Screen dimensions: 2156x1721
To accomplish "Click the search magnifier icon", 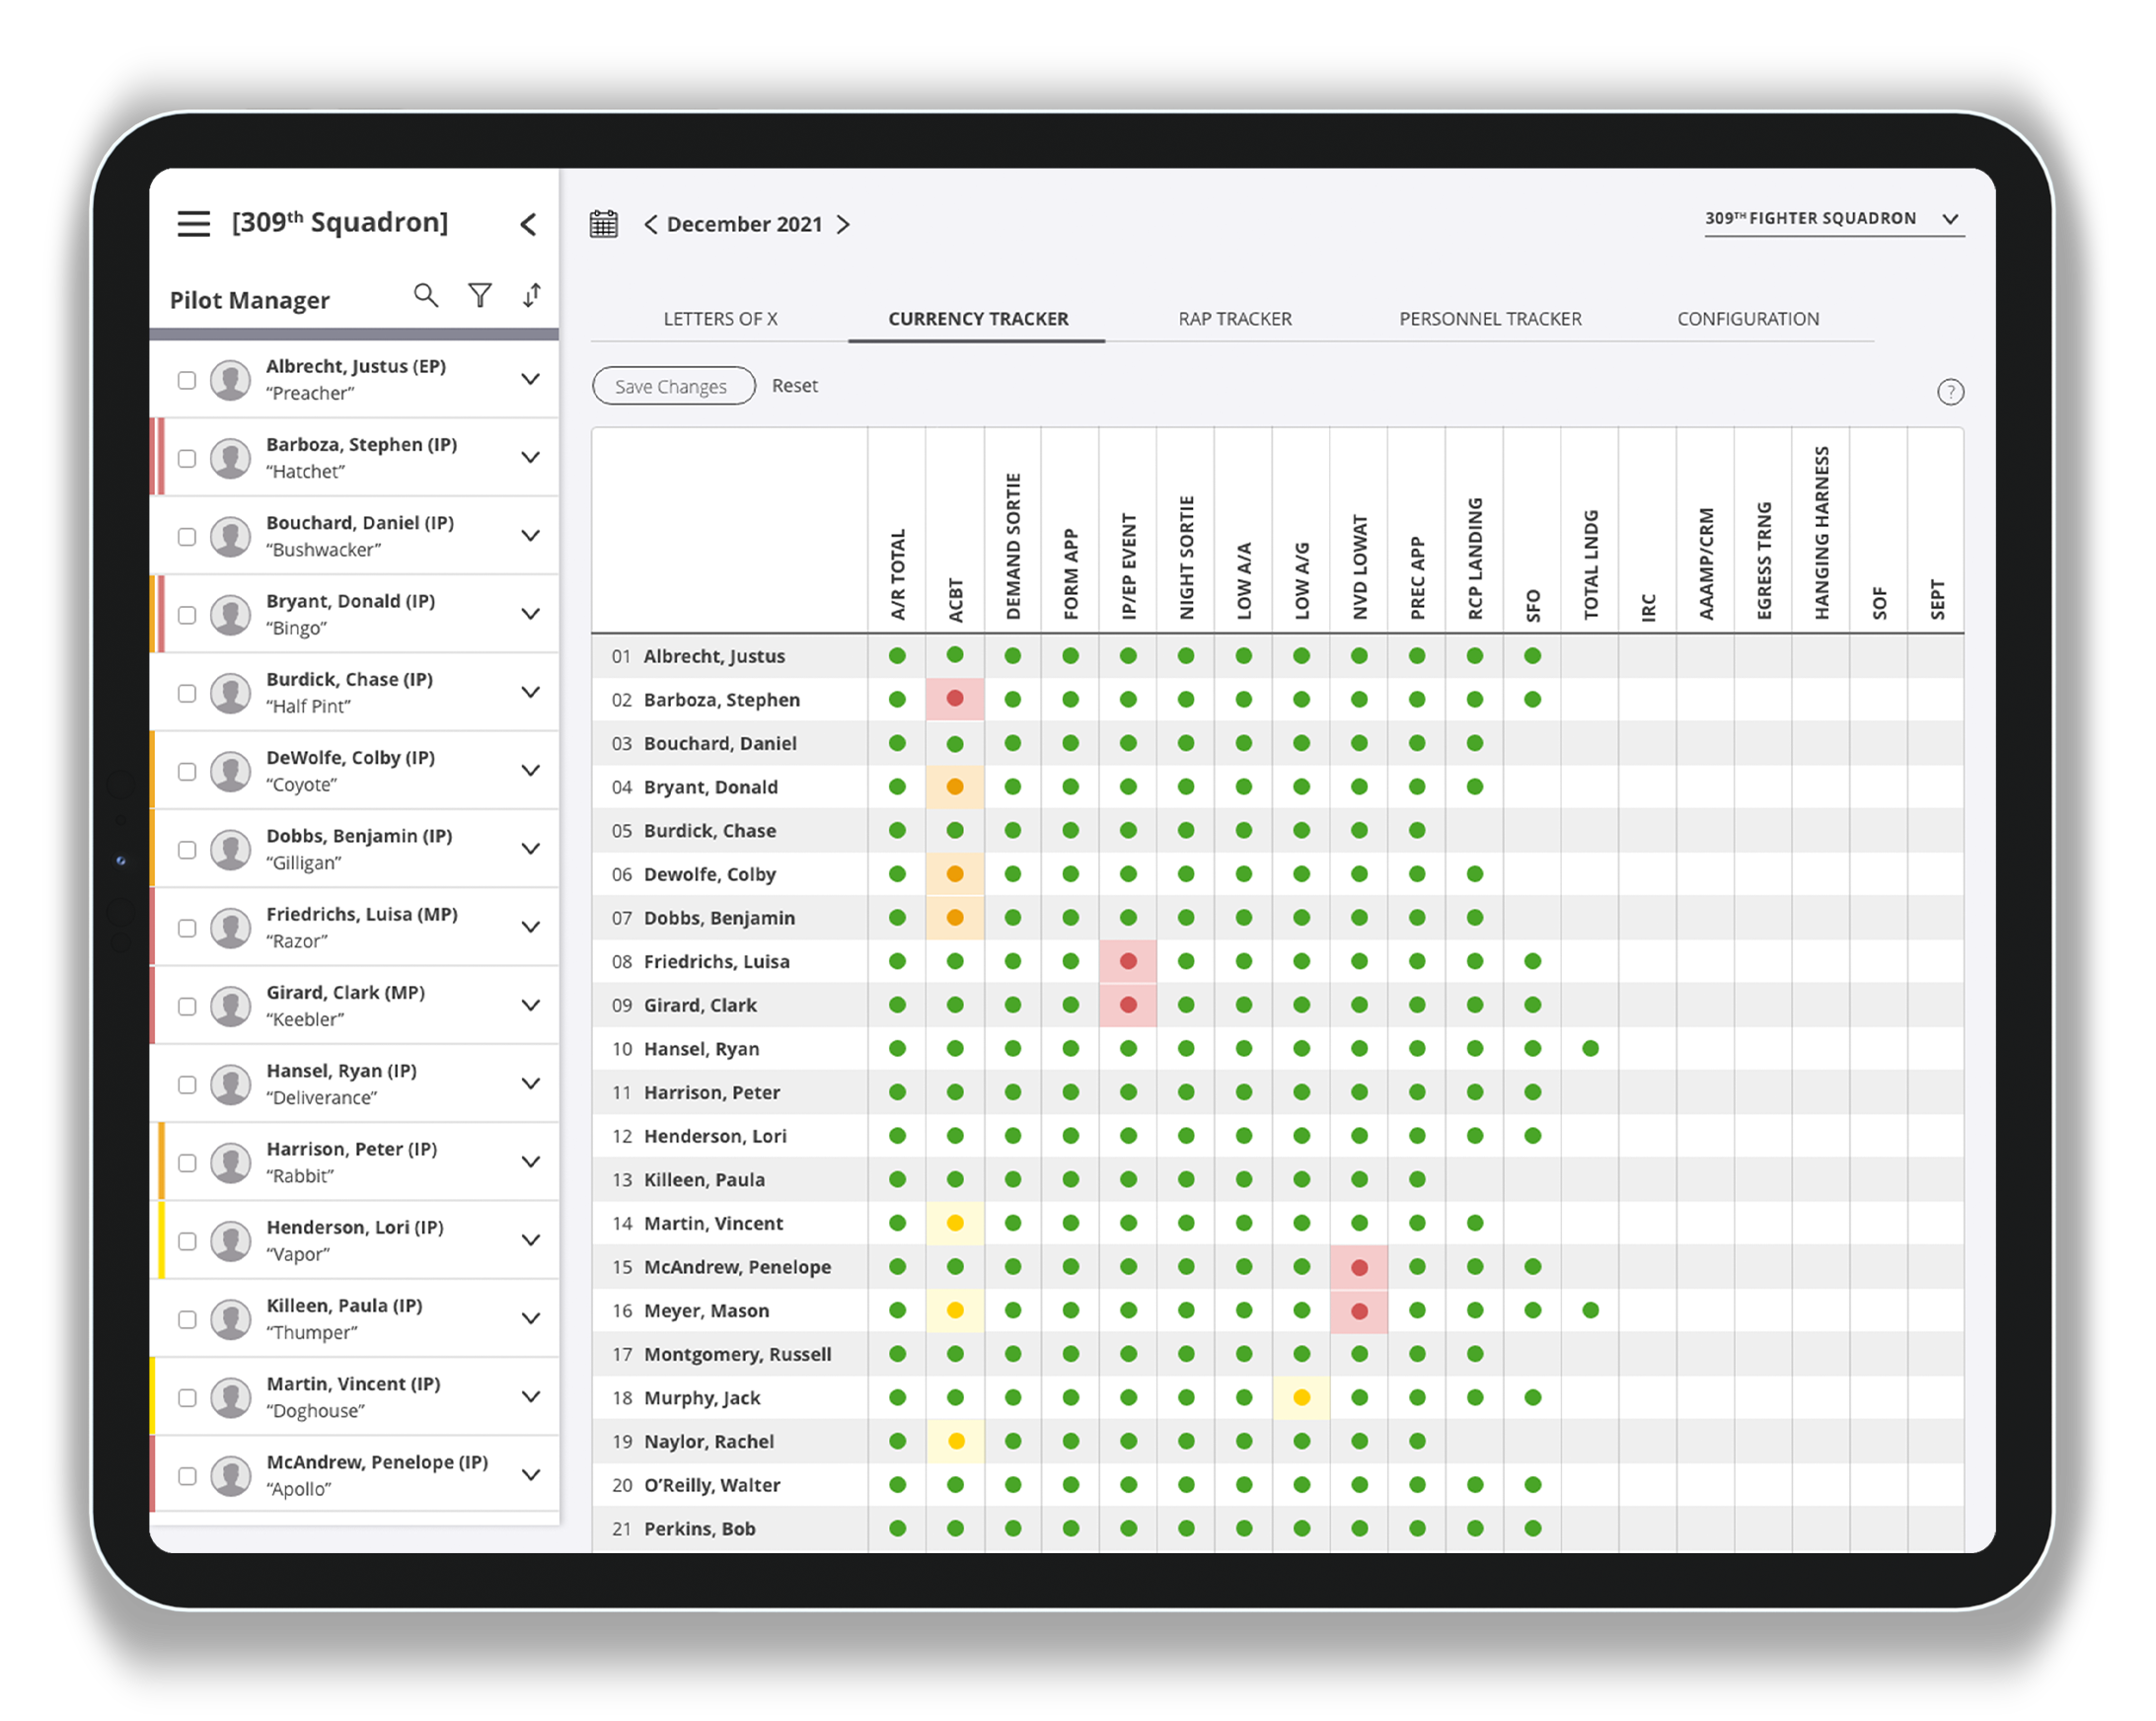I will pos(426,295).
